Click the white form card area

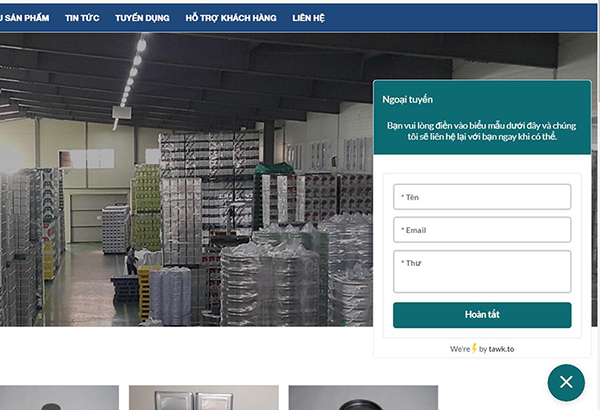pos(482,256)
